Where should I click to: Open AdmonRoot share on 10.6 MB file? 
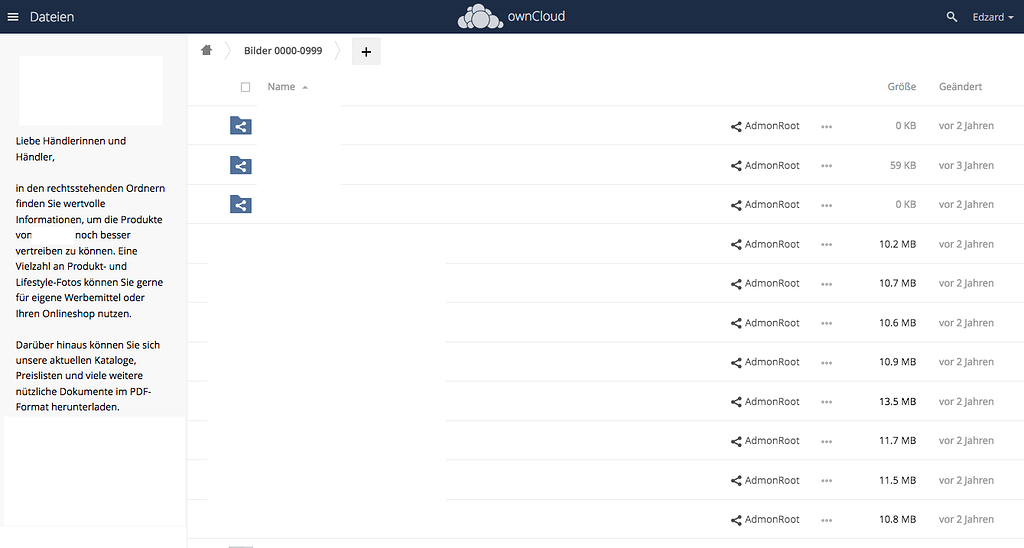tap(765, 323)
